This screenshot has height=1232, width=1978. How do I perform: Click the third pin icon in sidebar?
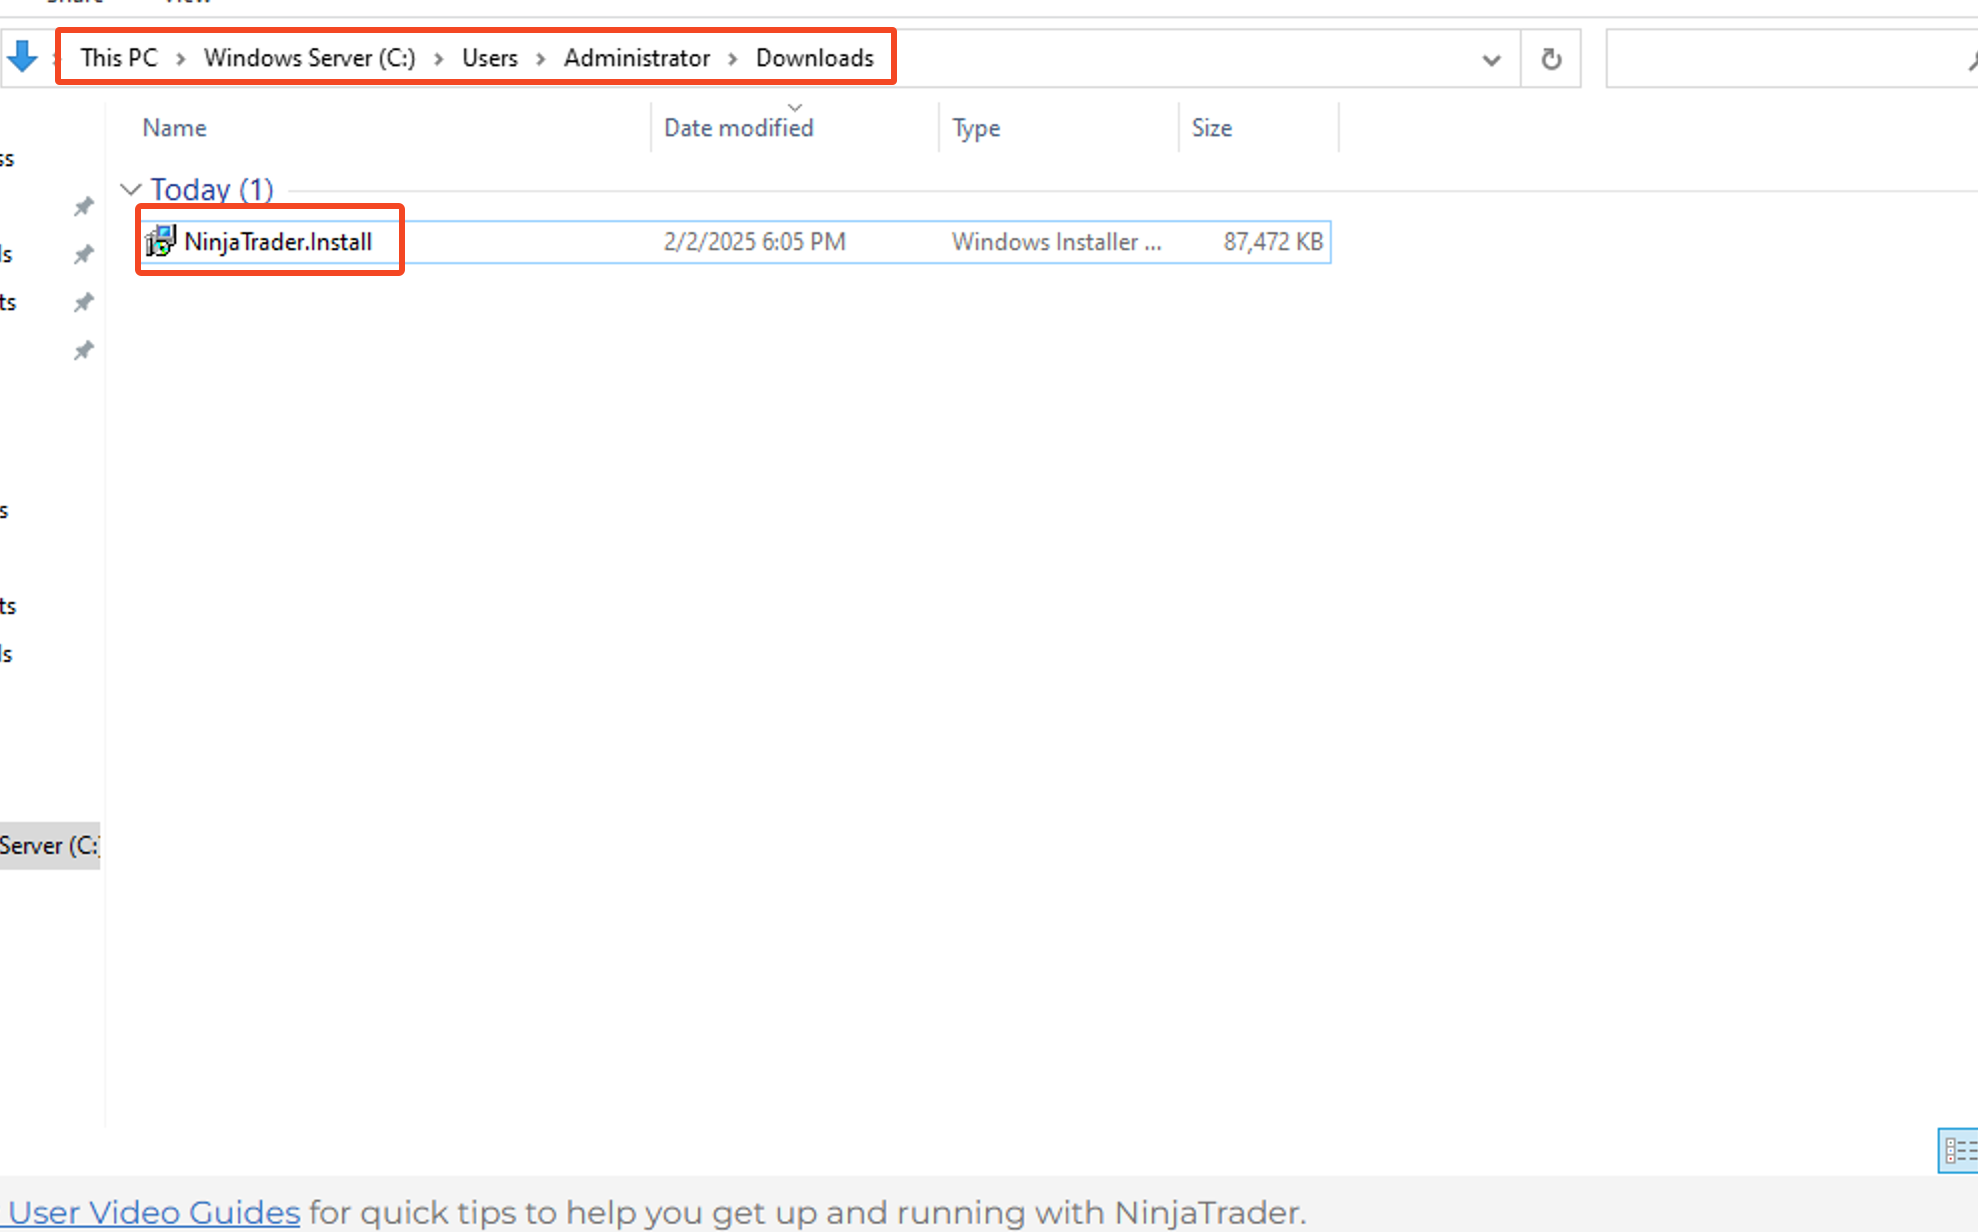pyautogui.click(x=84, y=302)
